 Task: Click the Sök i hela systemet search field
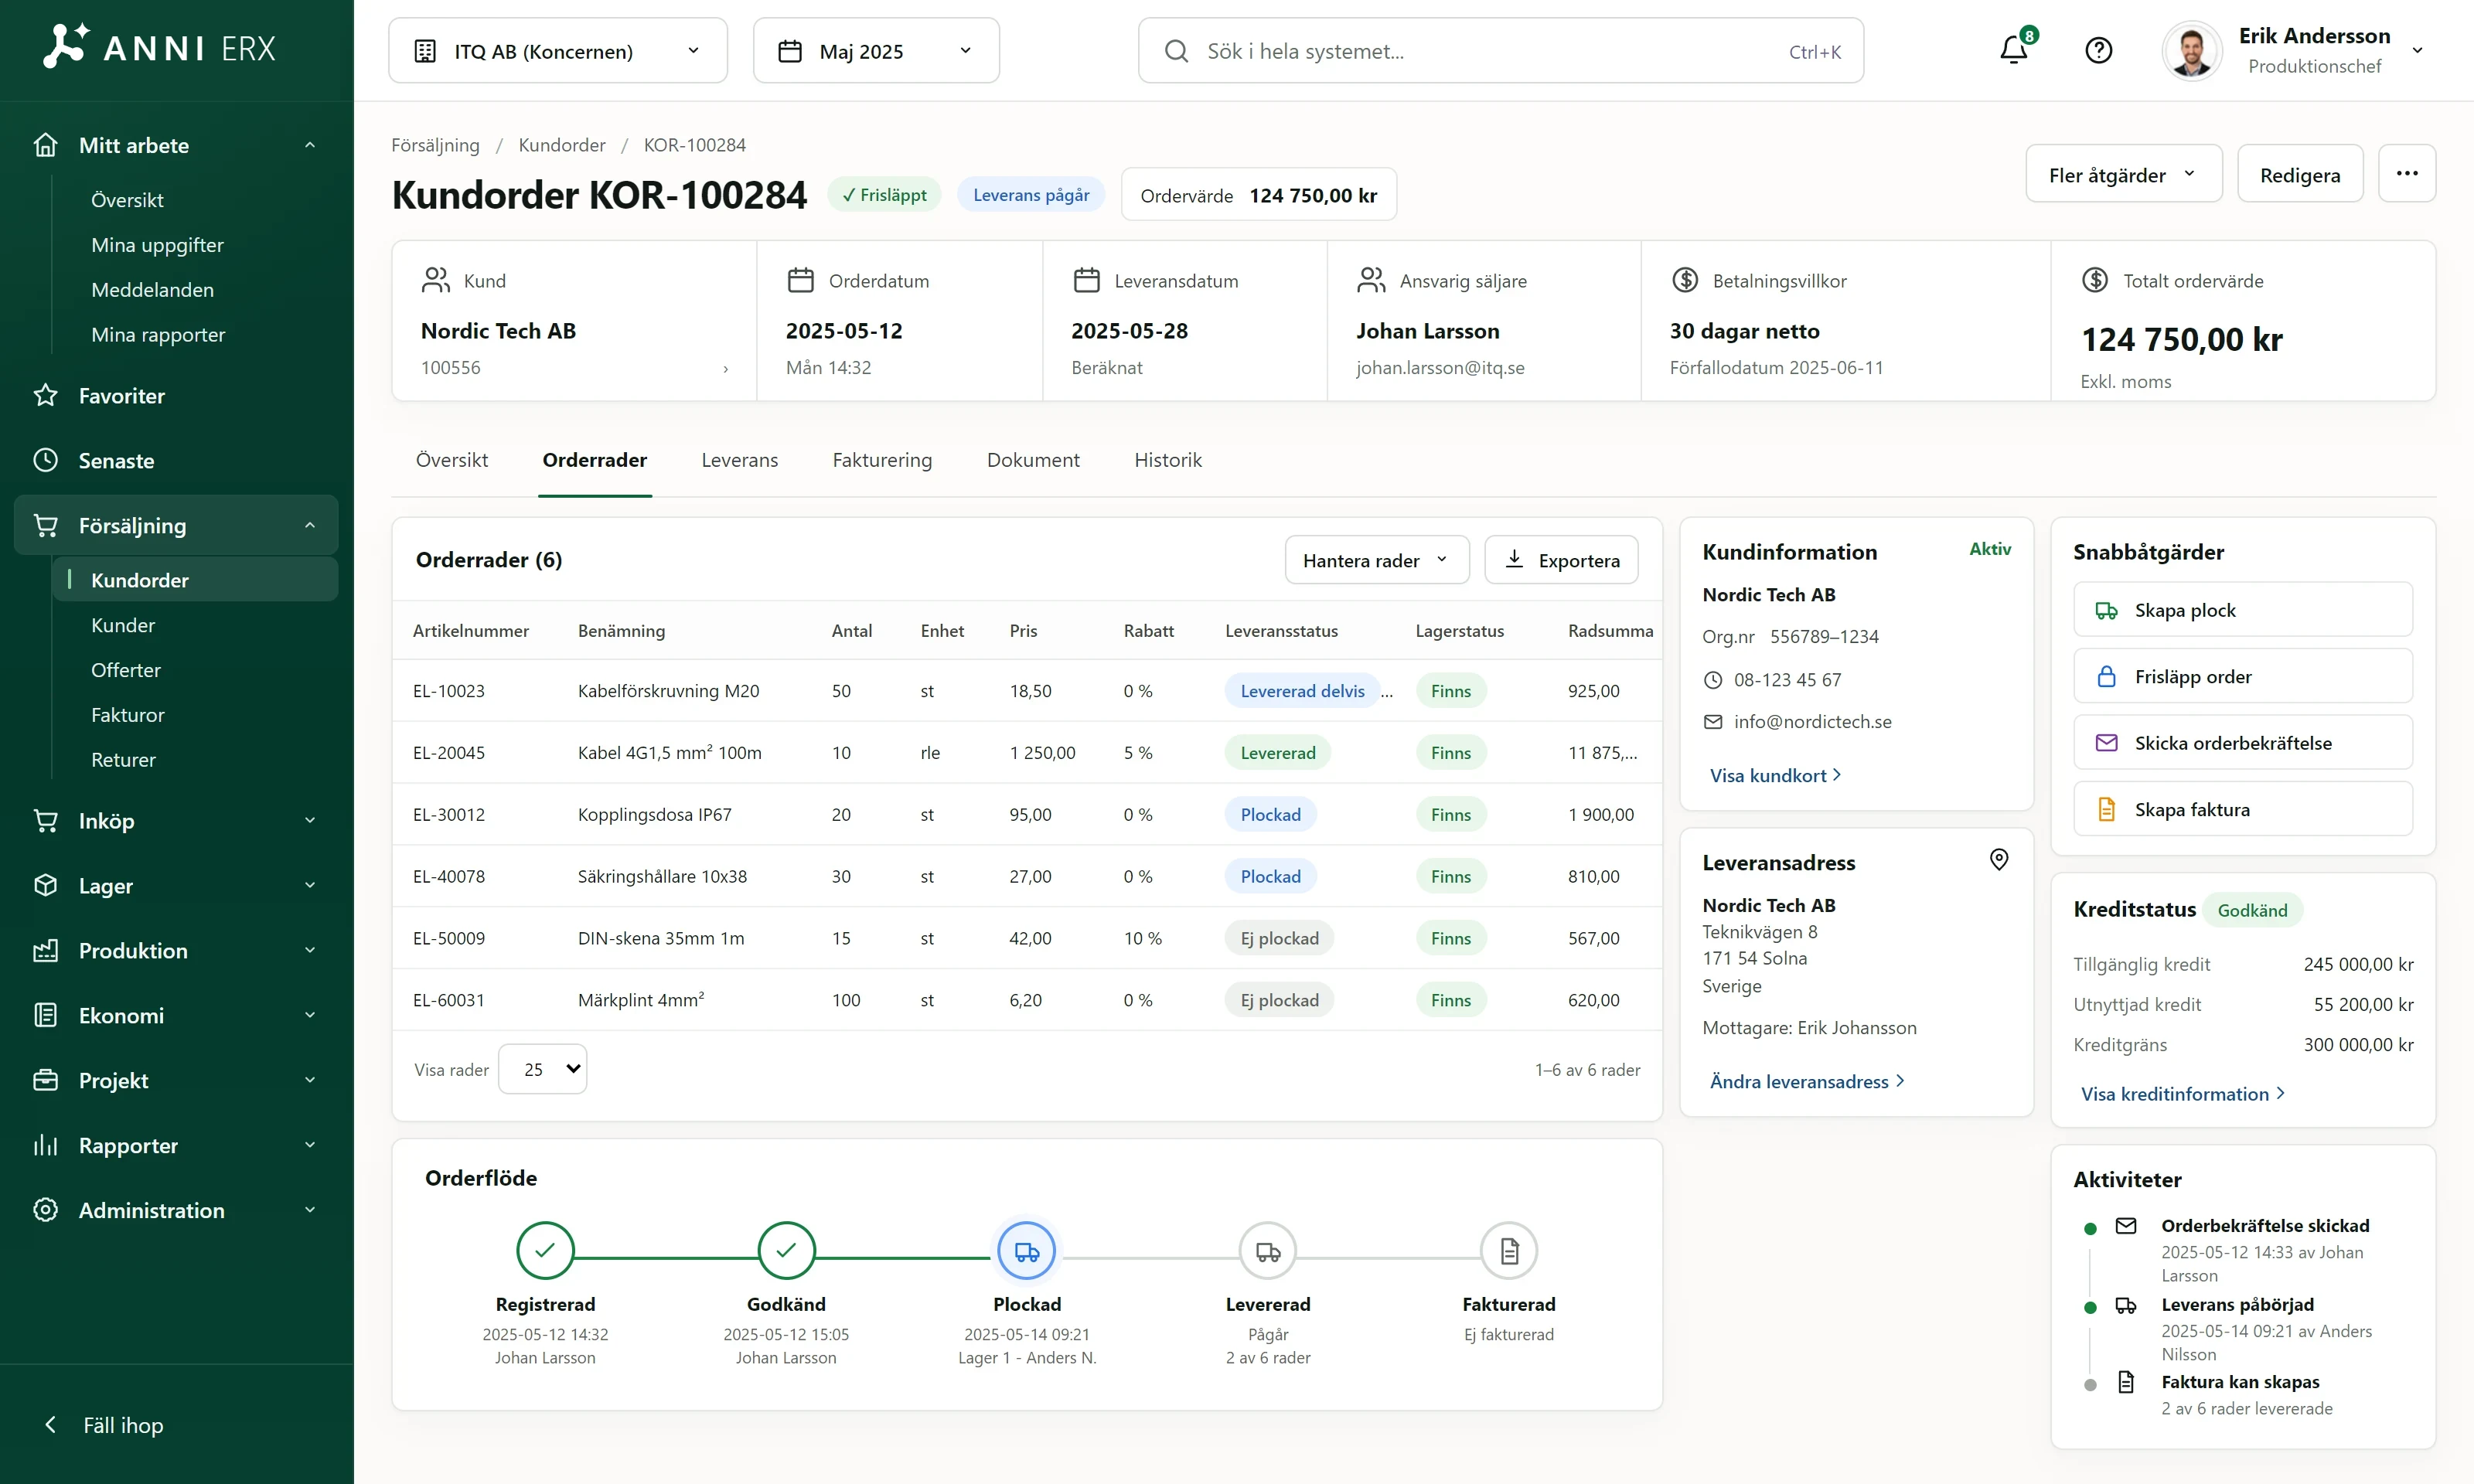point(1500,50)
